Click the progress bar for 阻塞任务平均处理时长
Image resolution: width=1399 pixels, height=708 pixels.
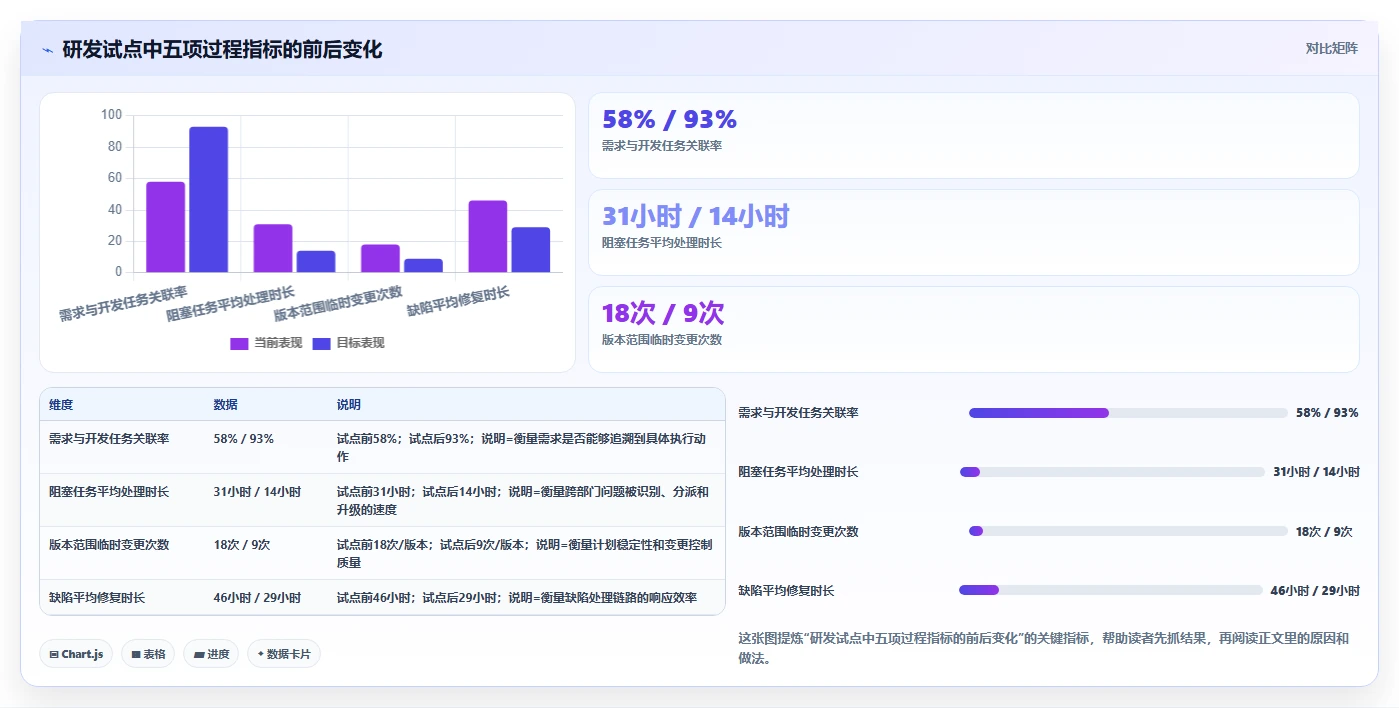(x=1112, y=472)
